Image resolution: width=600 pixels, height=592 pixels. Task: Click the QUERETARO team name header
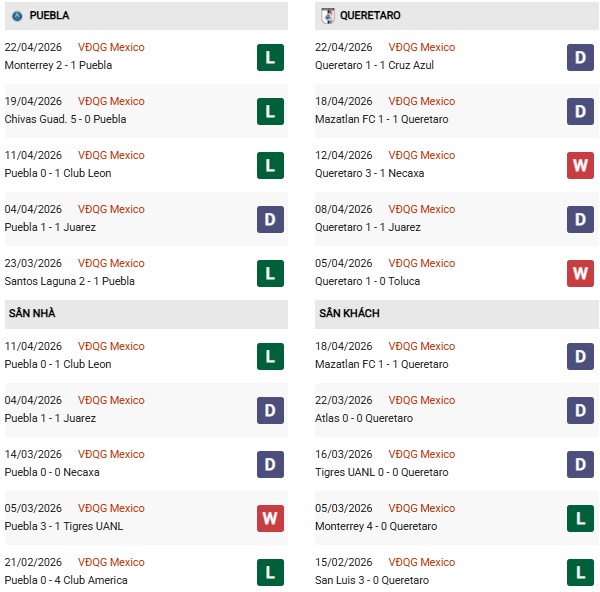(x=369, y=16)
